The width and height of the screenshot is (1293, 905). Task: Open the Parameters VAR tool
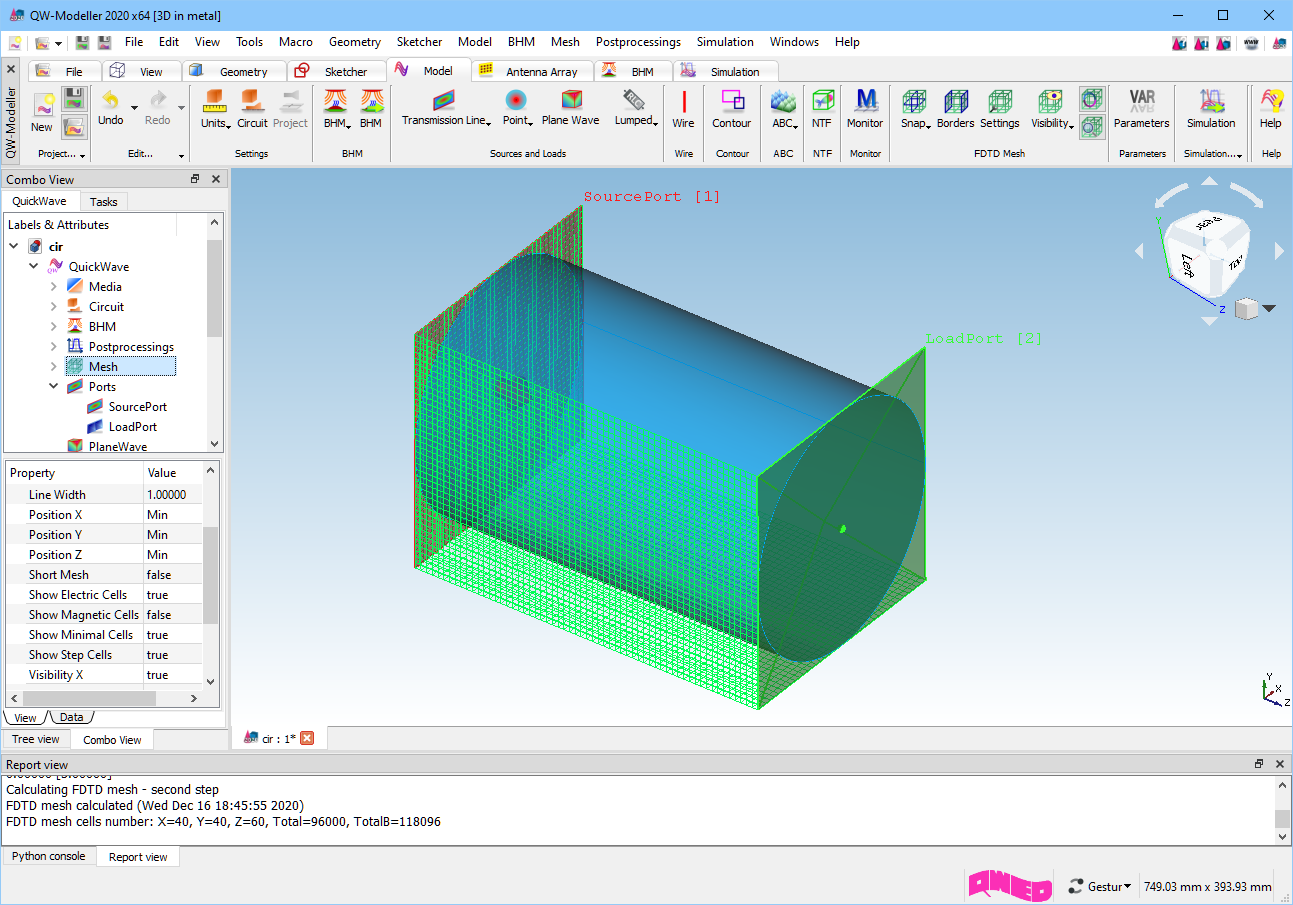[x=1141, y=110]
